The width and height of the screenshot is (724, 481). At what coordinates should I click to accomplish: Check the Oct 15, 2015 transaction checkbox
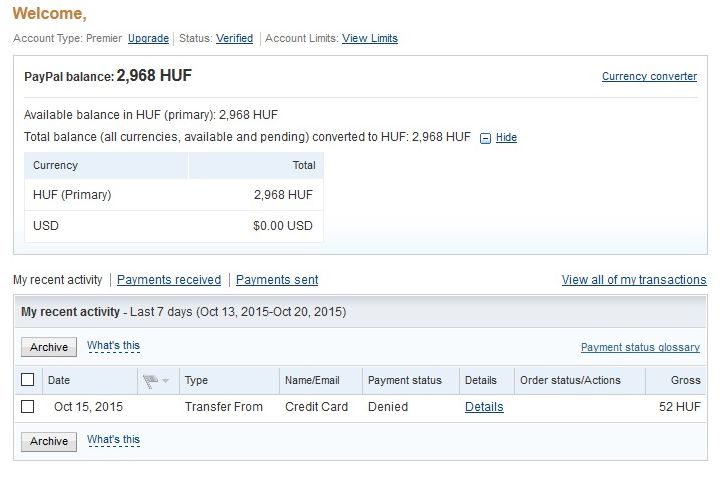click(x=28, y=407)
